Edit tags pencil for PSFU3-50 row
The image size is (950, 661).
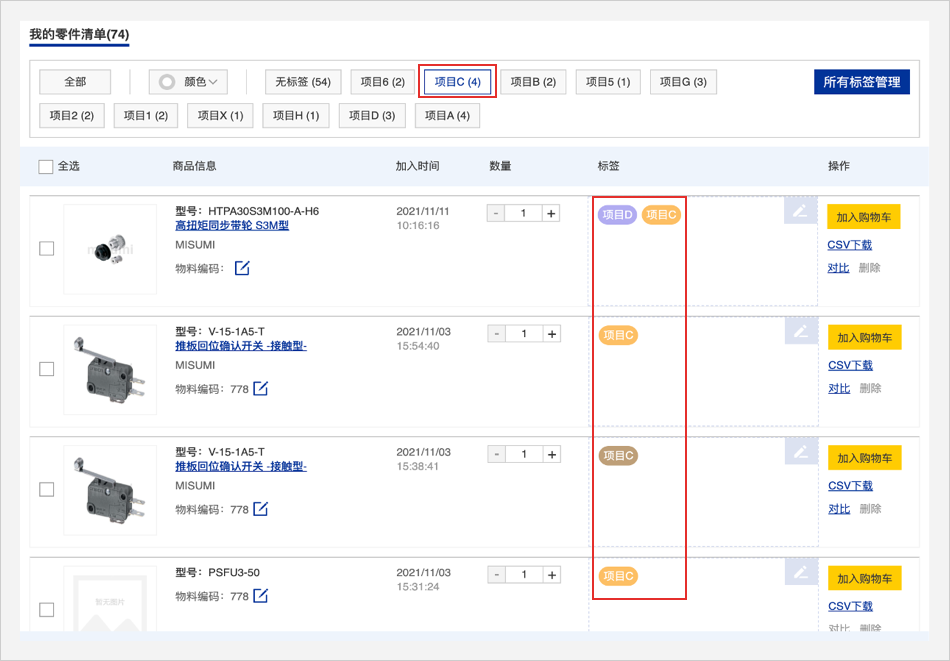point(800,572)
